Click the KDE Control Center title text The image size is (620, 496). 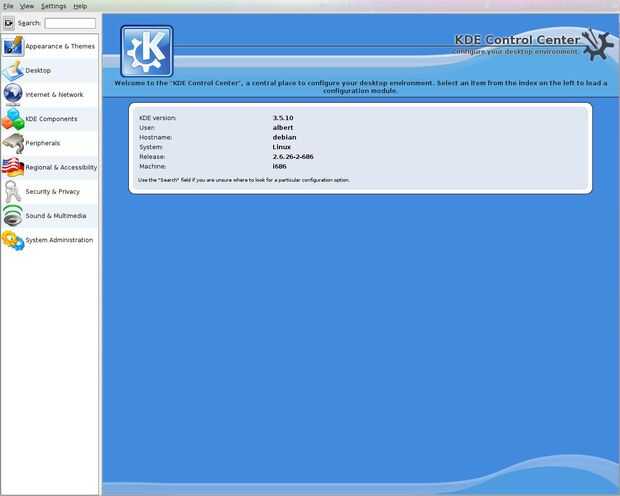(517, 40)
